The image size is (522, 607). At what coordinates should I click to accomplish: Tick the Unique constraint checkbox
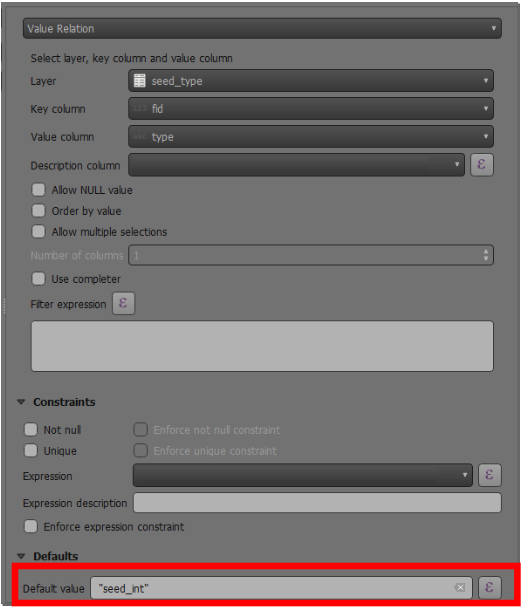click(x=31, y=451)
